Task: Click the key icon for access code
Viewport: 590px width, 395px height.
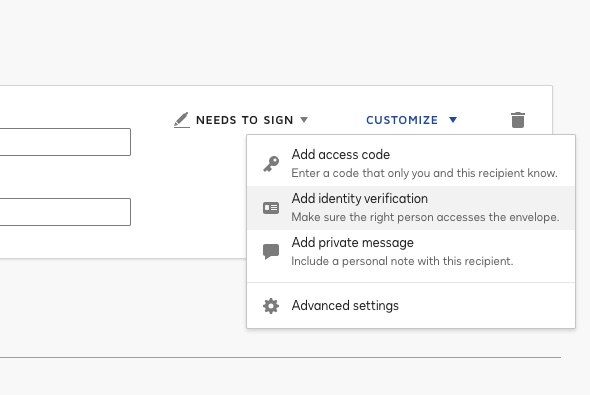Action: 271,164
